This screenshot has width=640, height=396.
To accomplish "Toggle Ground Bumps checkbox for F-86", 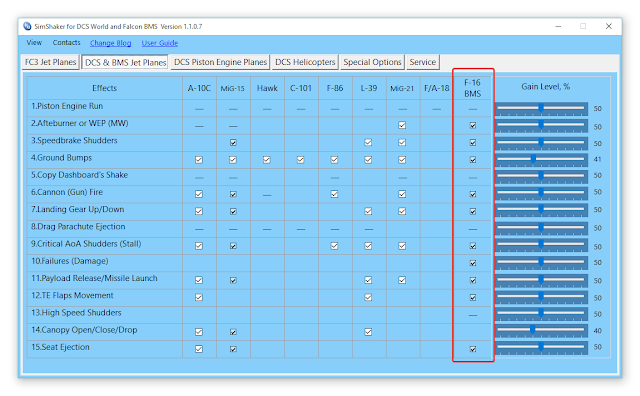I will (334, 160).
